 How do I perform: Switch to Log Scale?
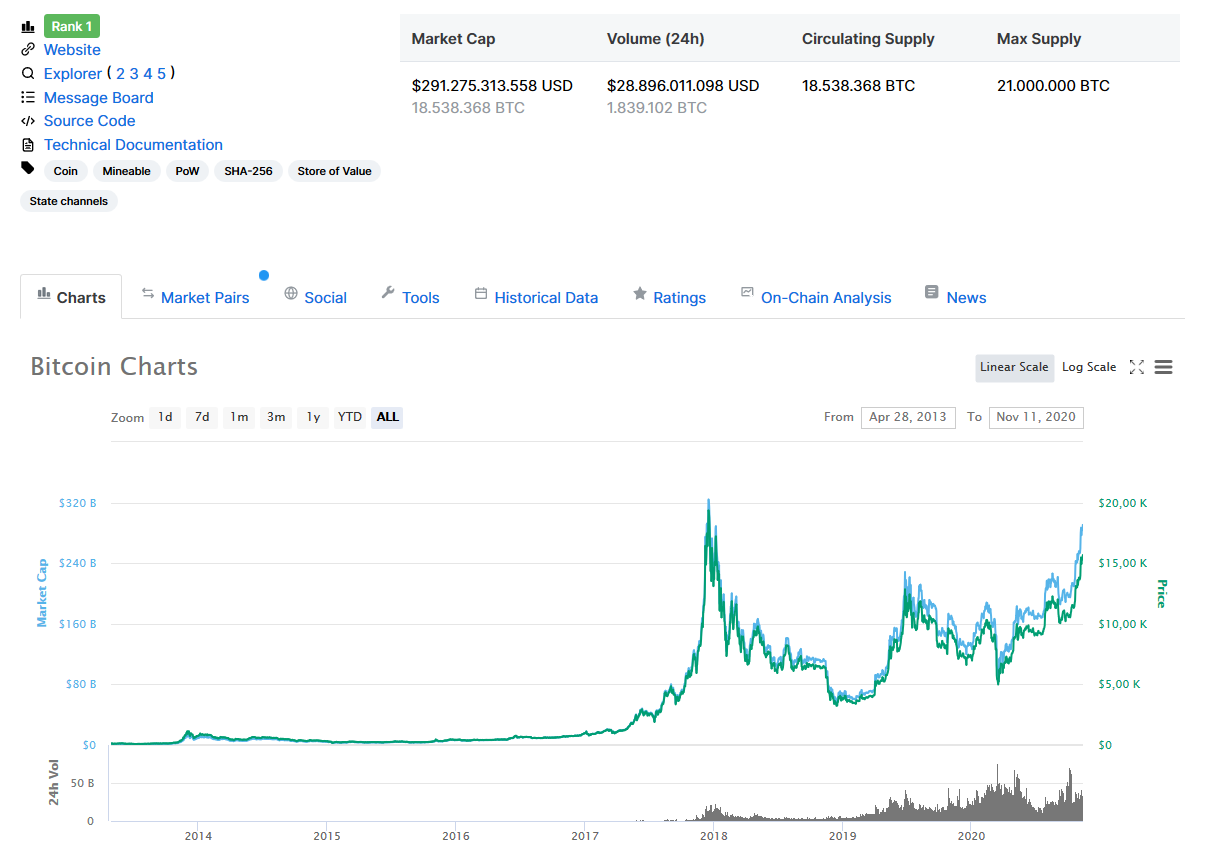tap(1089, 367)
